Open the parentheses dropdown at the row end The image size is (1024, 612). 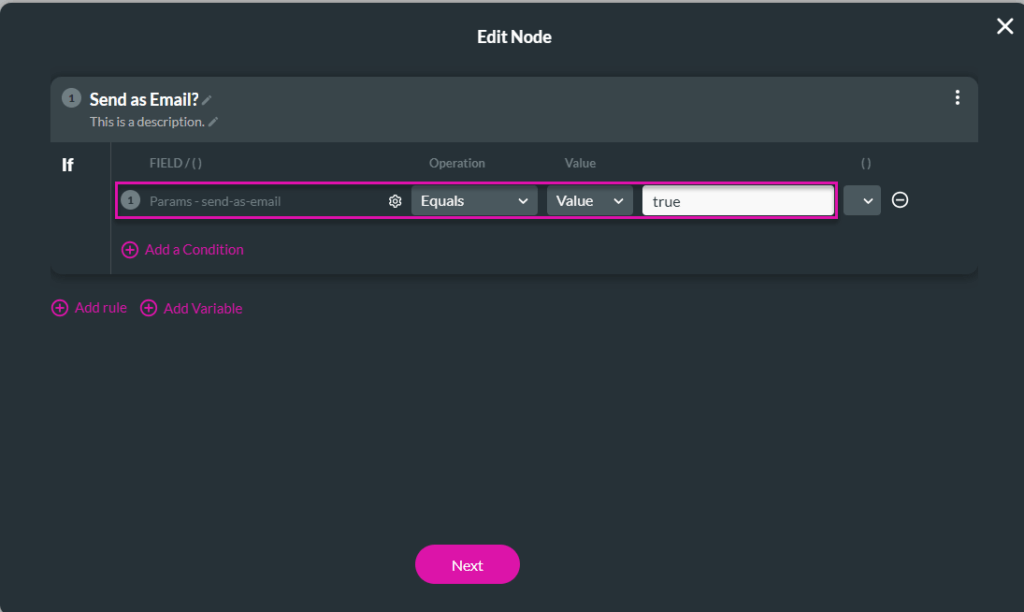coord(862,201)
